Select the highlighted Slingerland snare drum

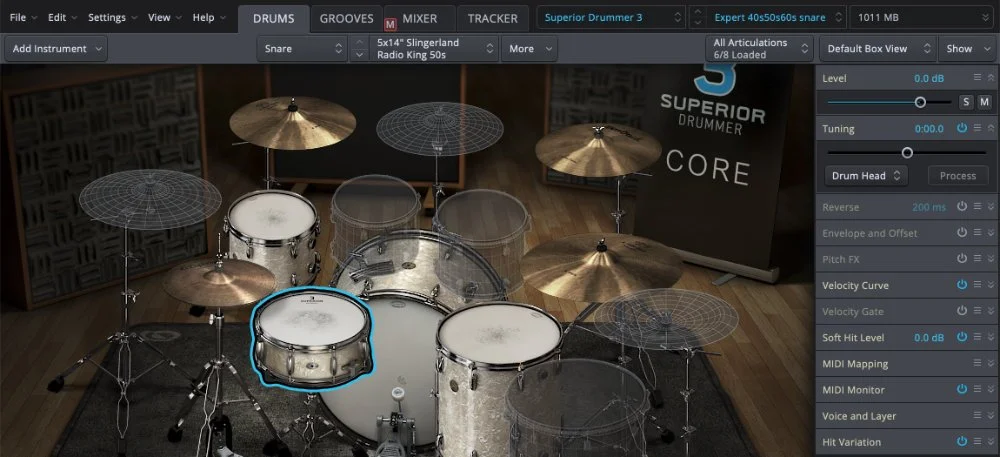(x=312, y=338)
